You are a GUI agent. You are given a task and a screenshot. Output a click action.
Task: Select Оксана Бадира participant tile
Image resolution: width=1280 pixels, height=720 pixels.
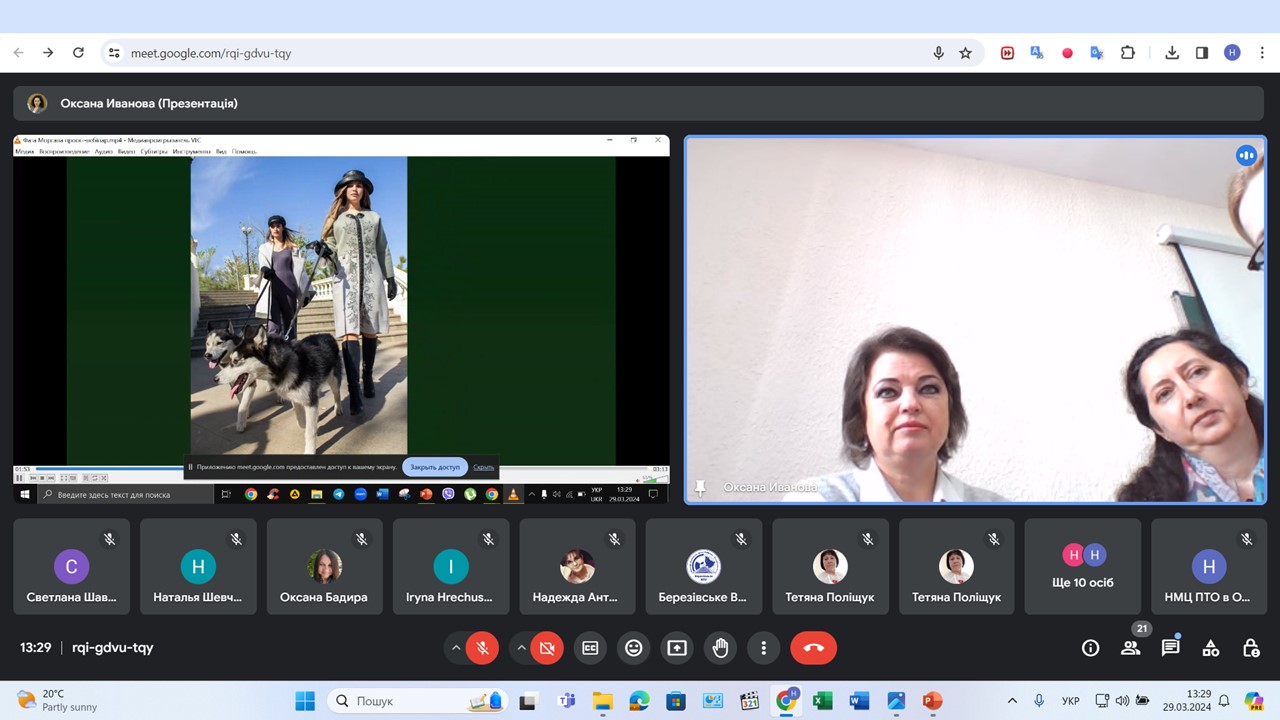[x=323, y=566]
